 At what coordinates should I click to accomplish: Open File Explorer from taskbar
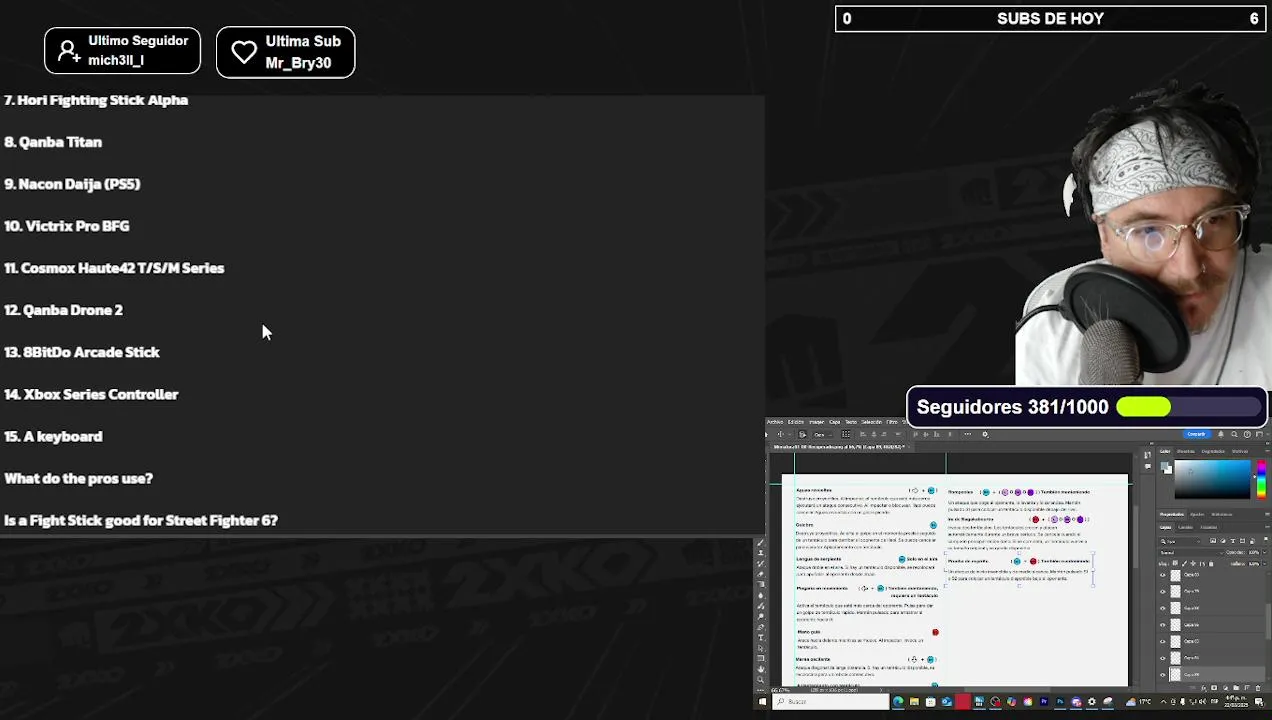tap(914, 701)
